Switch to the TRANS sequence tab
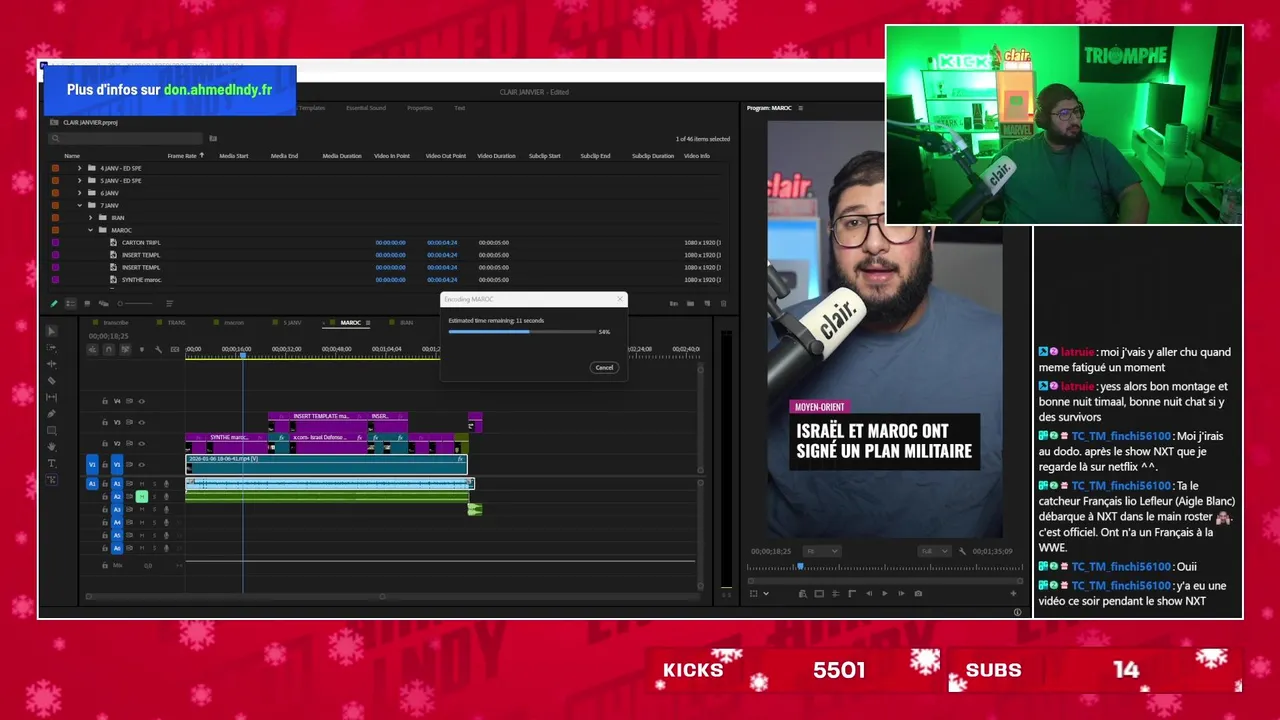This screenshot has width=1280, height=720. (176, 323)
